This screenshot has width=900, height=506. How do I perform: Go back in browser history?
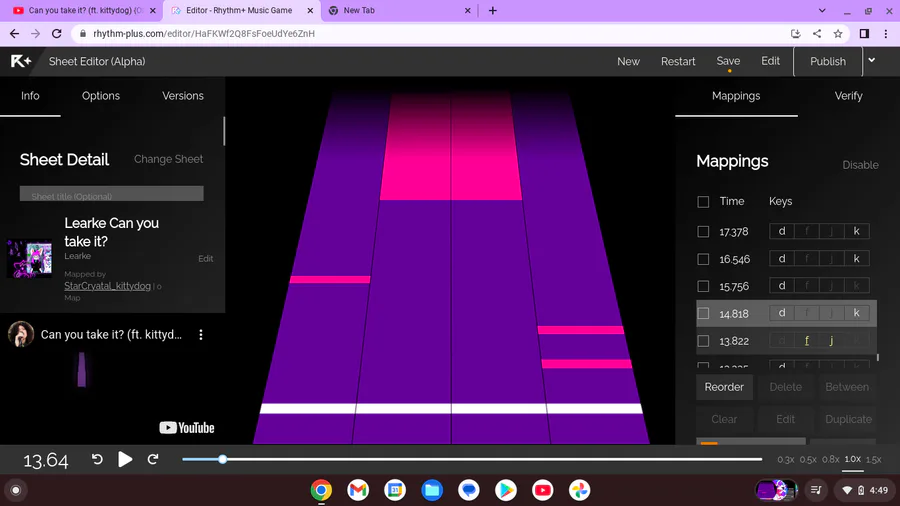[x=14, y=33]
